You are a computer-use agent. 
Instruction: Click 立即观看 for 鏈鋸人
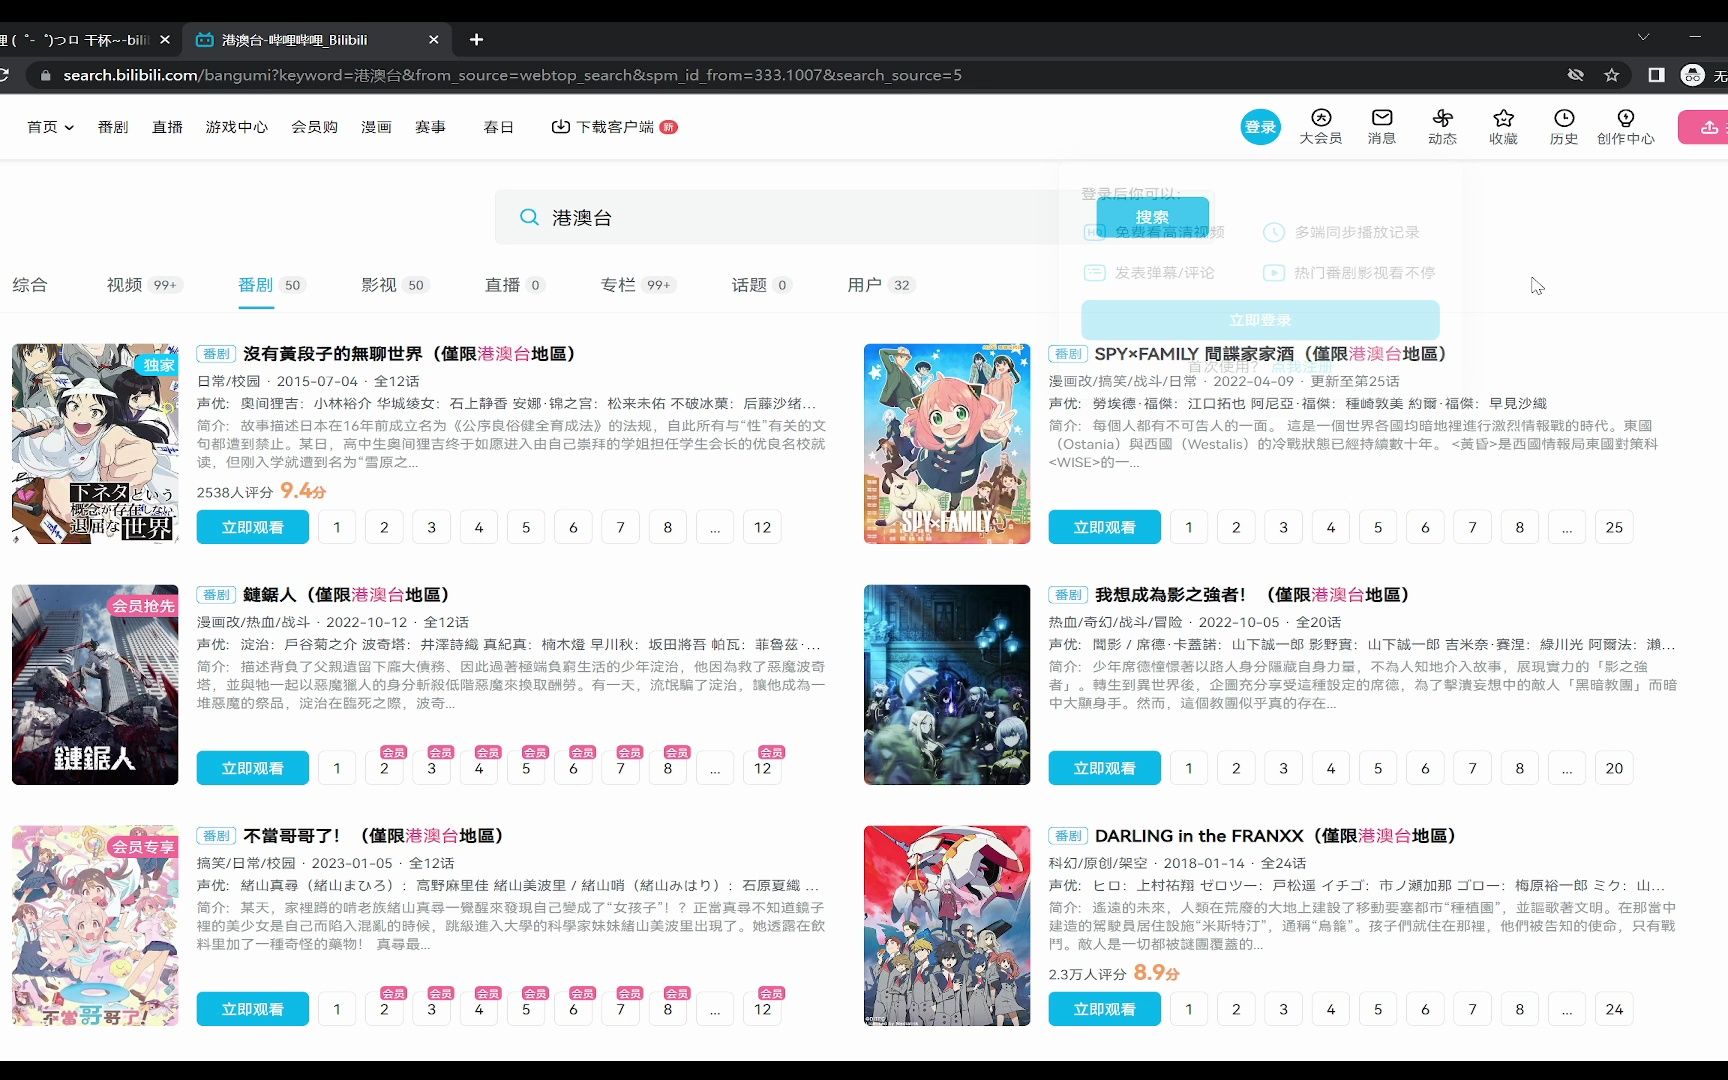click(x=252, y=768)
